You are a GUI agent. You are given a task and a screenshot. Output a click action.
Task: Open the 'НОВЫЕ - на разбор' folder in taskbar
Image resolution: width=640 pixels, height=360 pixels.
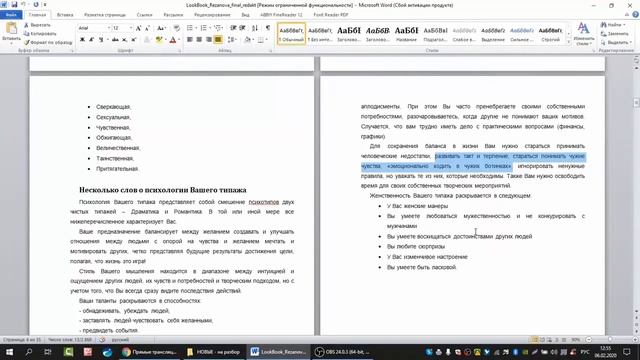point(213,352)
